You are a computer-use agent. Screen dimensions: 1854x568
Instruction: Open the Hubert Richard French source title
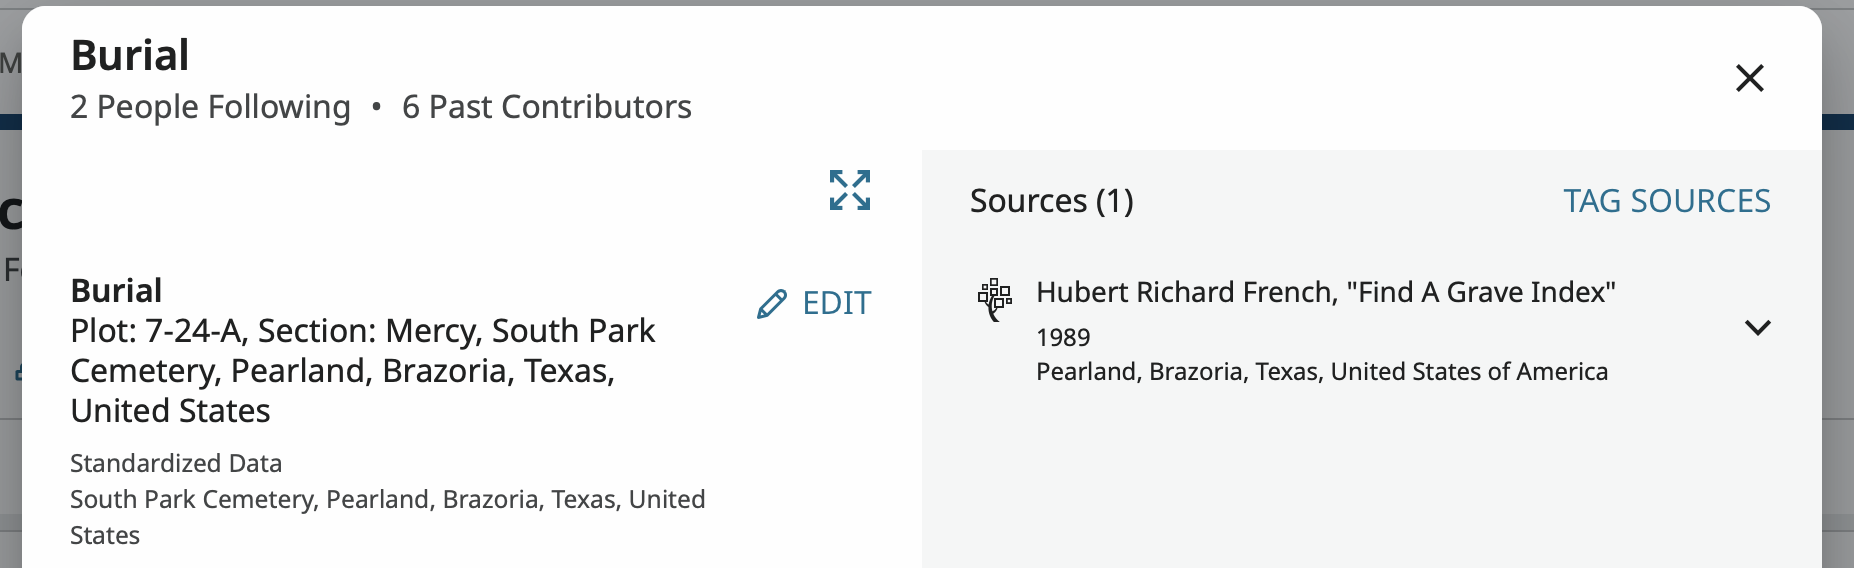pos(1325,292)
